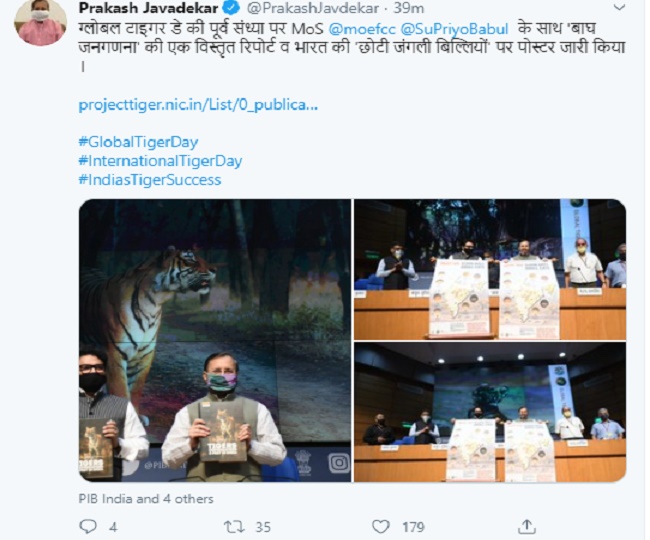Open the bottom-right conference hall photo

(490, 412)
